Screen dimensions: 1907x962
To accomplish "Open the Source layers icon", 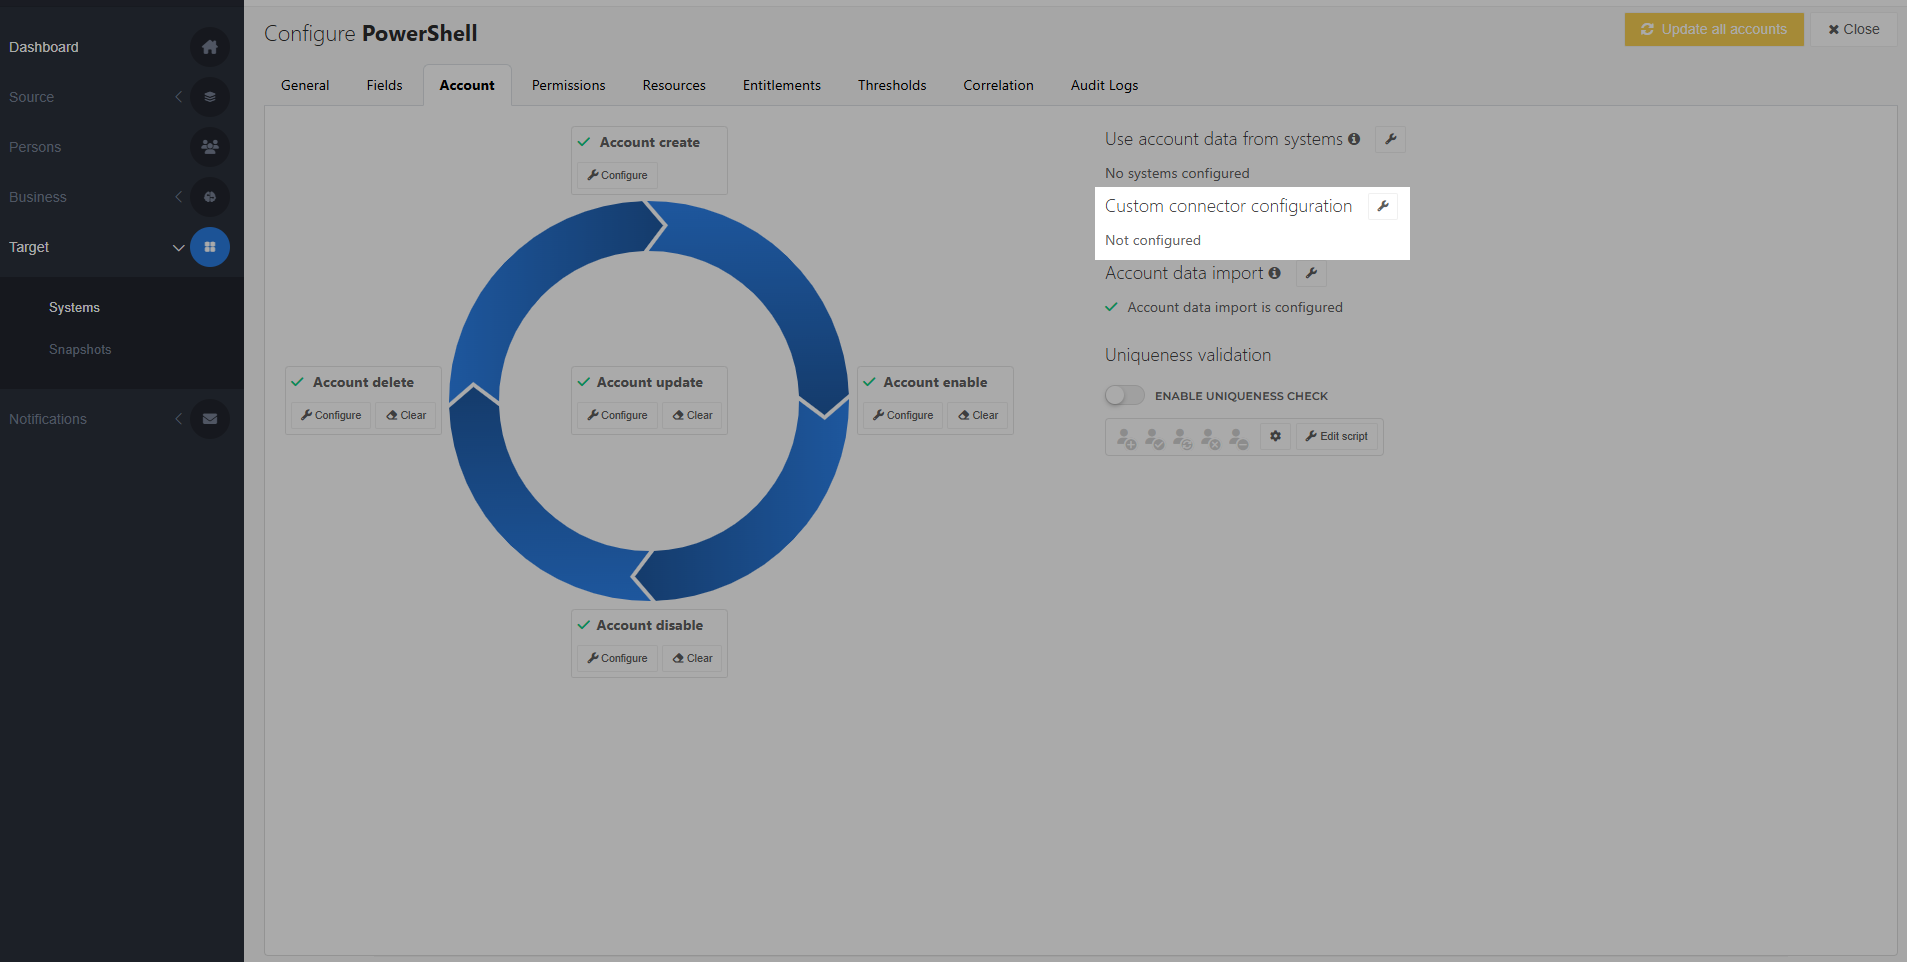I will click(x=210, y=97).
